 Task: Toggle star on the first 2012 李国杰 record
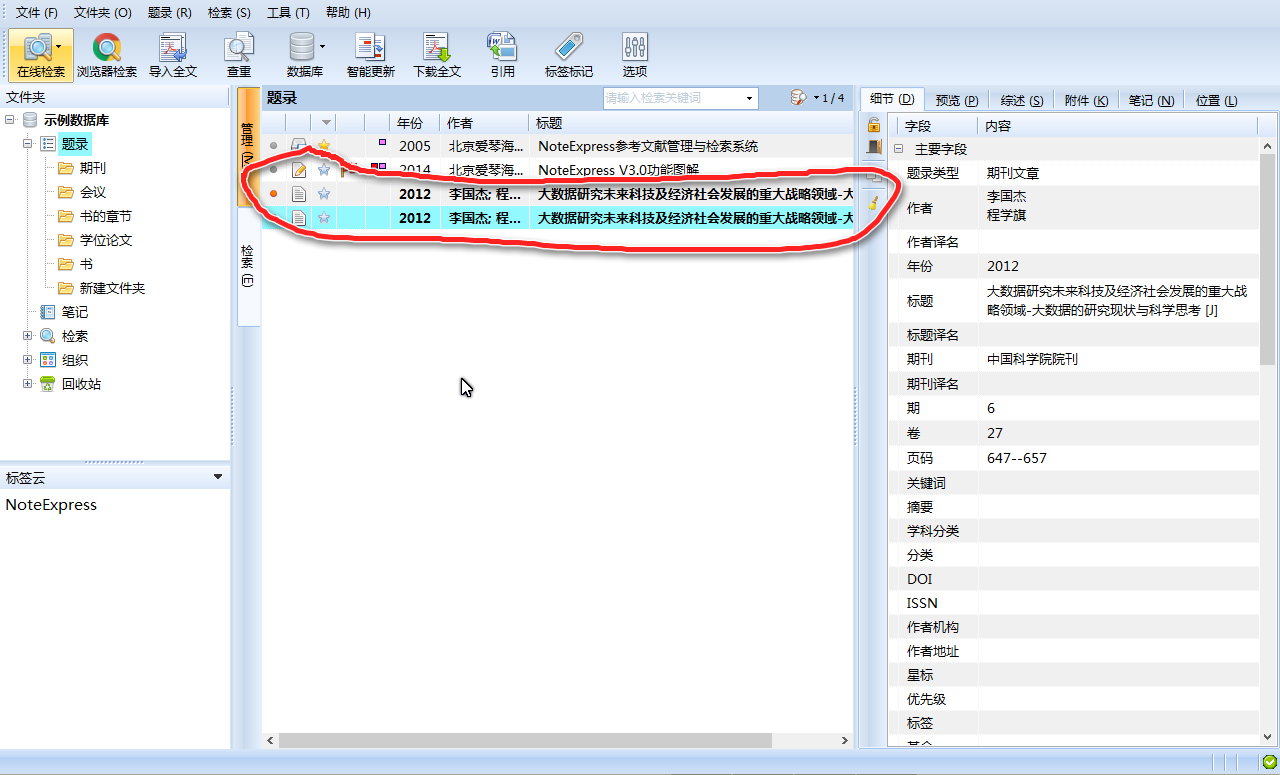(324, 194)
